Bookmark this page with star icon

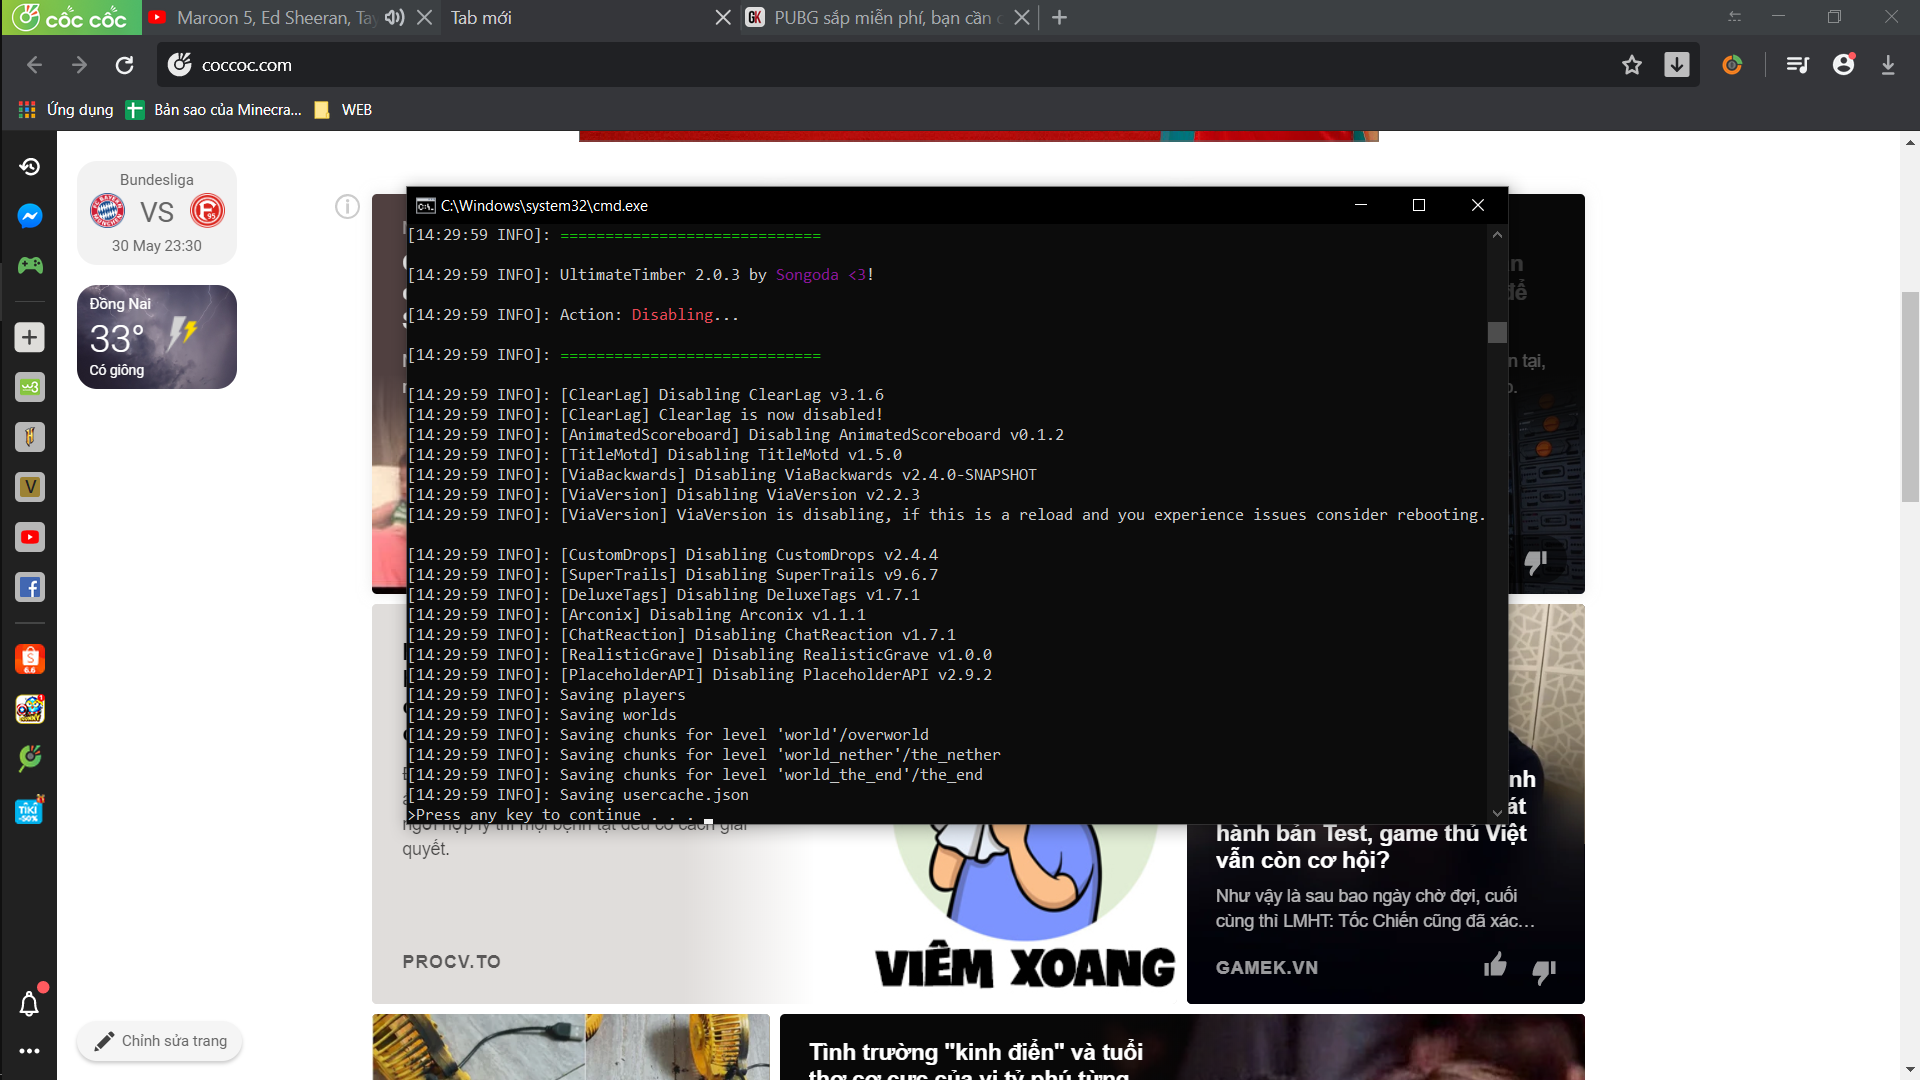[x=1632, y=65]
